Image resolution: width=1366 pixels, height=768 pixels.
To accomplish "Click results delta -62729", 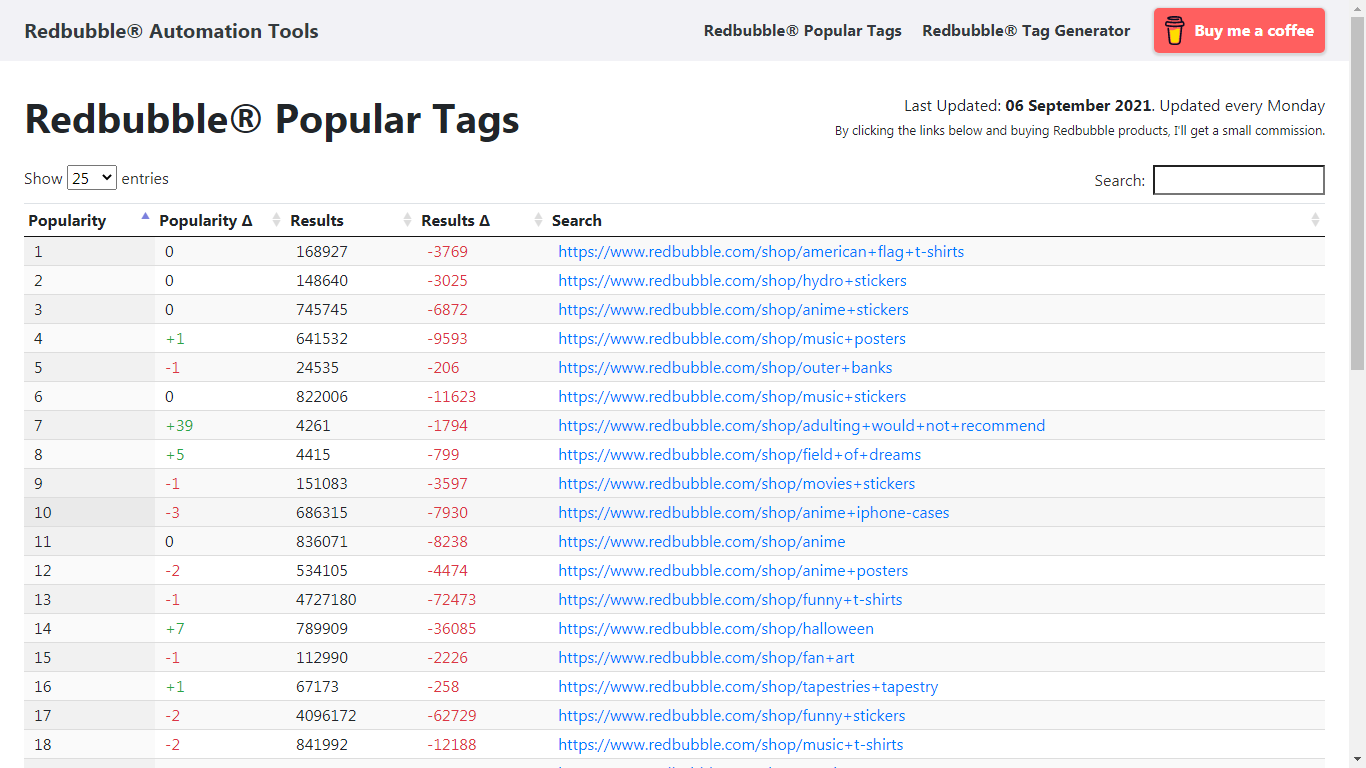I will [x=452, y=716].
